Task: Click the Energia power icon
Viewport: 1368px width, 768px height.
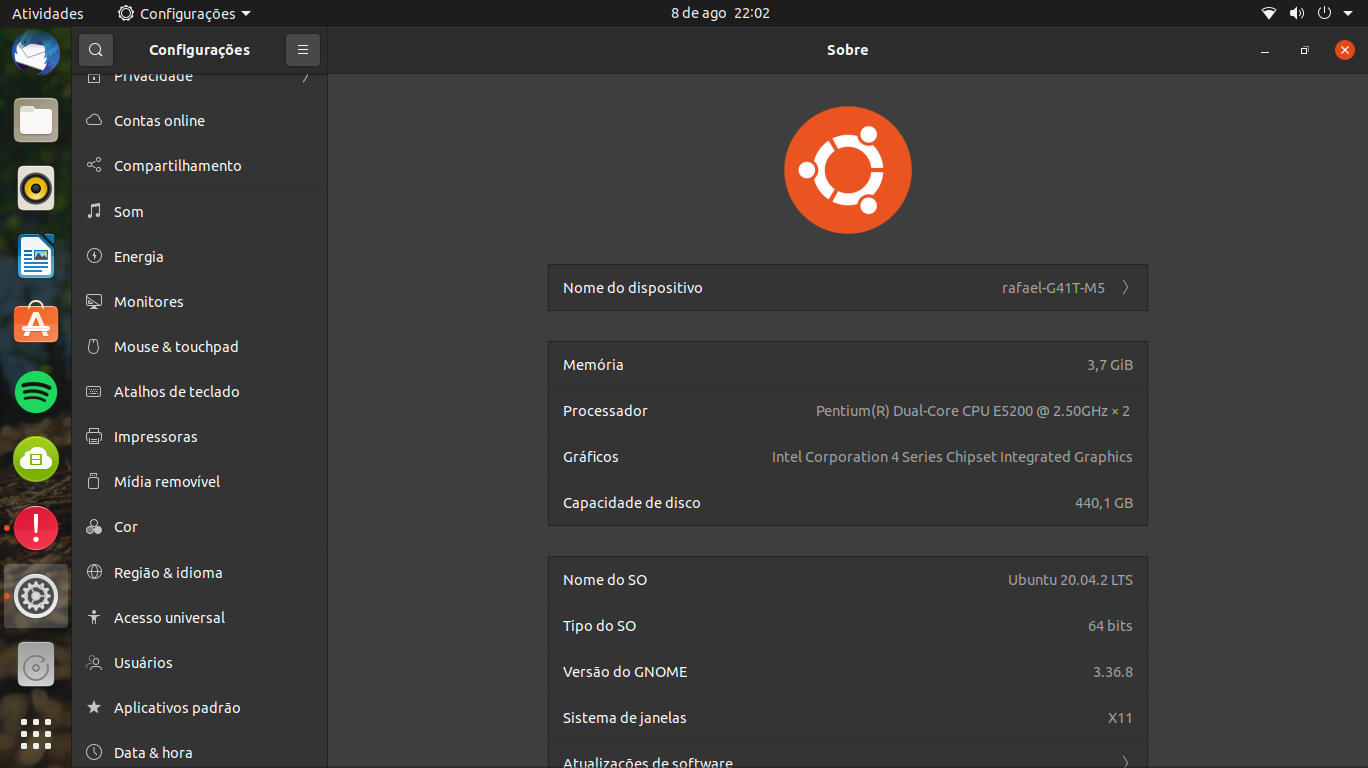Action: (x=94, y=256)
